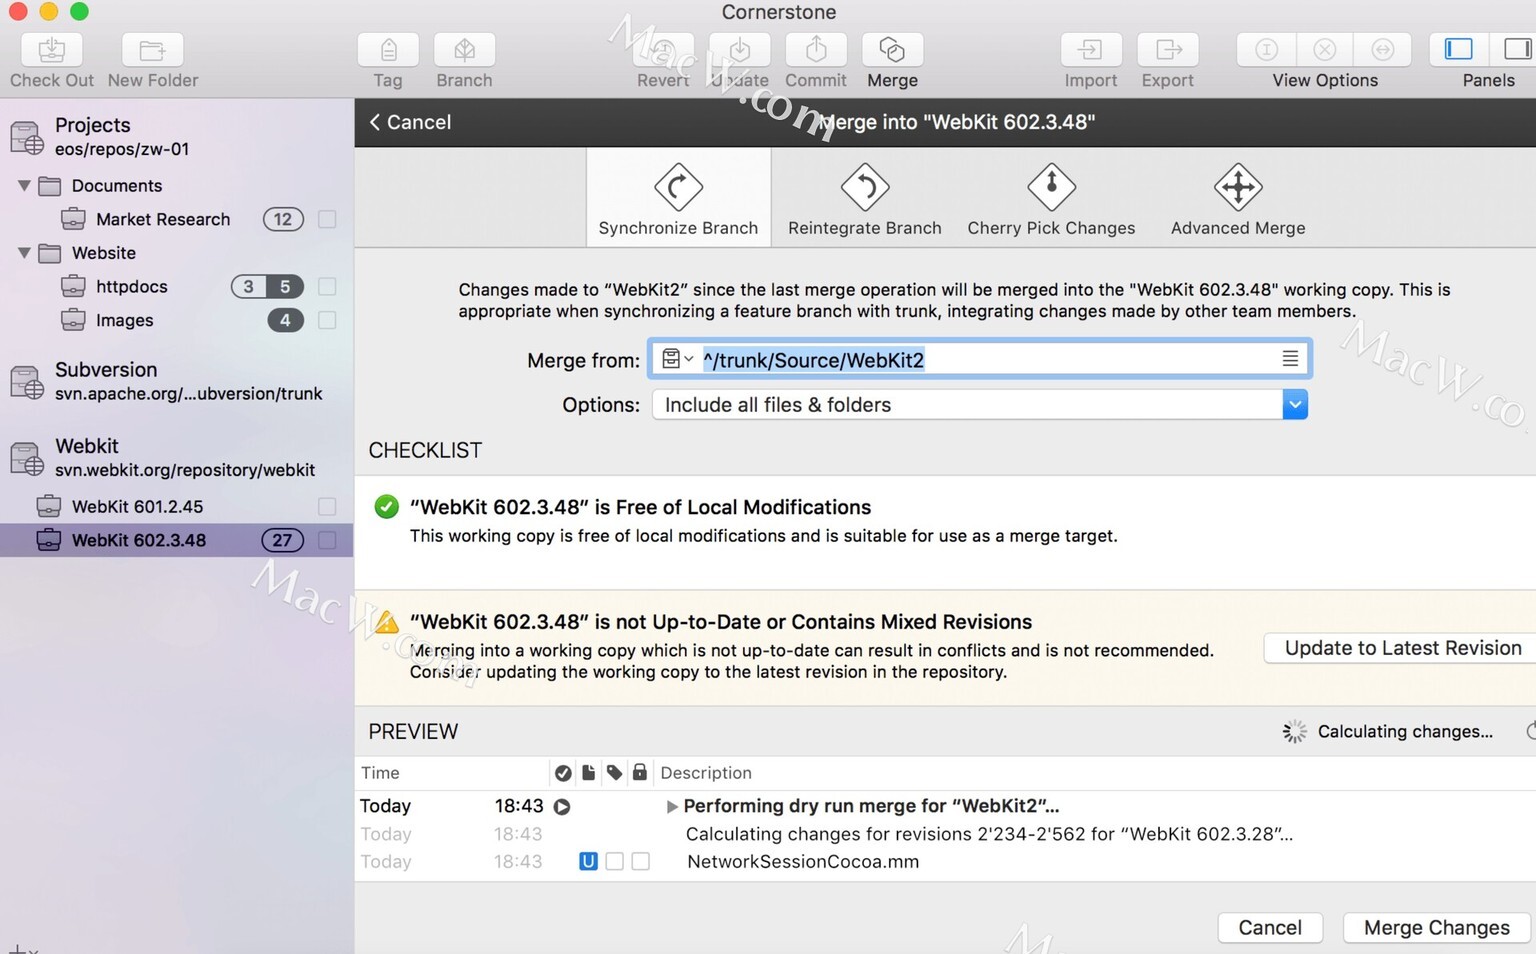Image resolution: width=1536 pixels, height=954 pixels.
Task: Switch to Advanced Merge tab
Action: pos(1238,198)
